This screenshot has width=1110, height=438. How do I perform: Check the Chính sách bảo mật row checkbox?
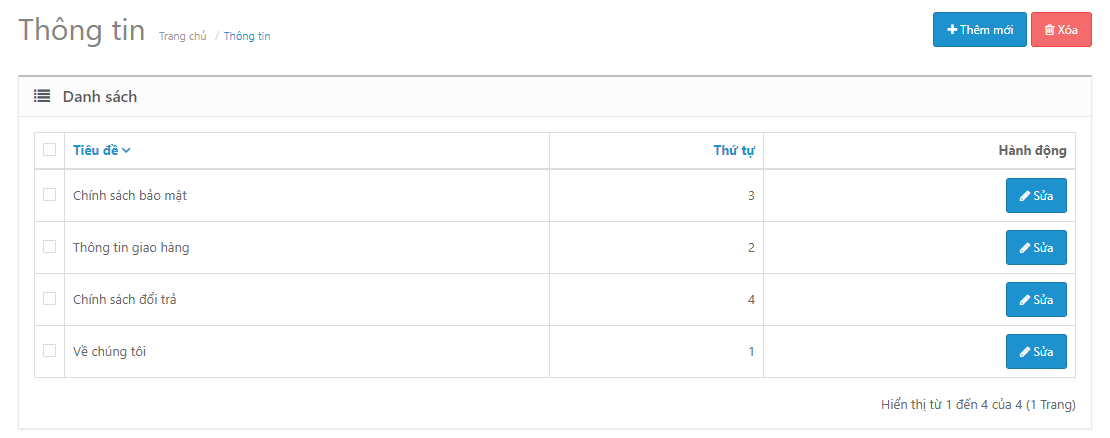[x=50, y=195]
